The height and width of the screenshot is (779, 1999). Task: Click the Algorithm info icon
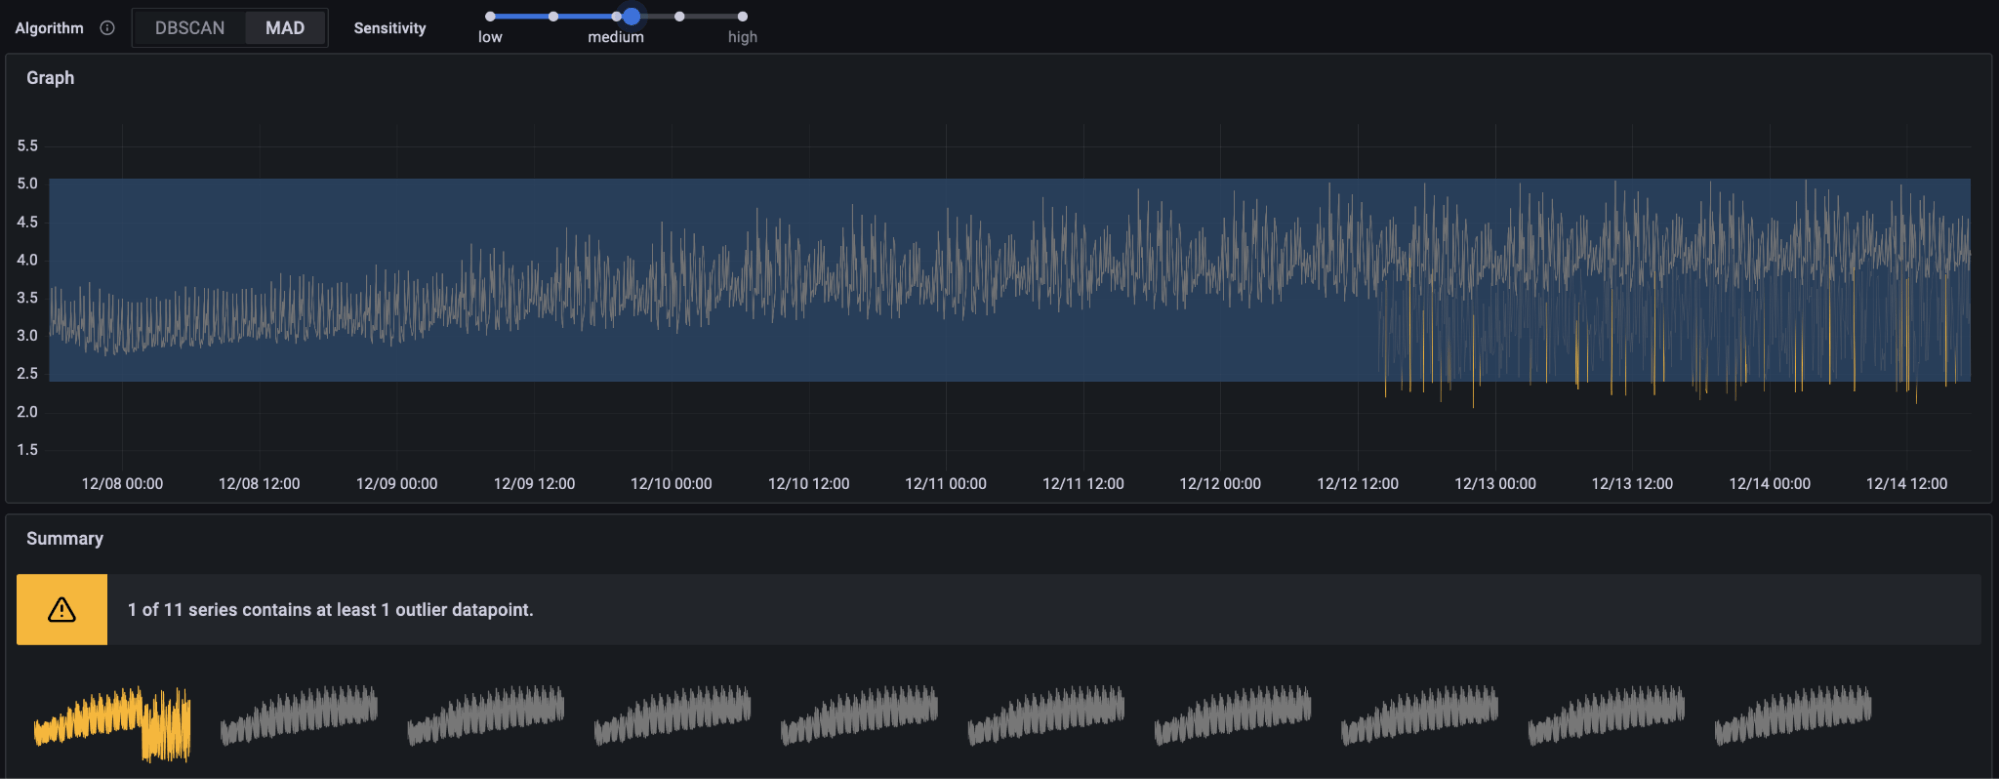click(107, 28)
